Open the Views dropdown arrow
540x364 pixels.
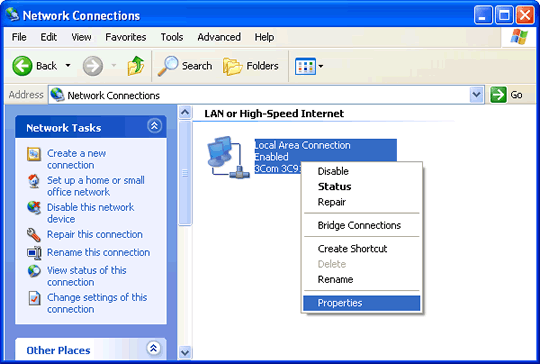[x=321, y=66]
